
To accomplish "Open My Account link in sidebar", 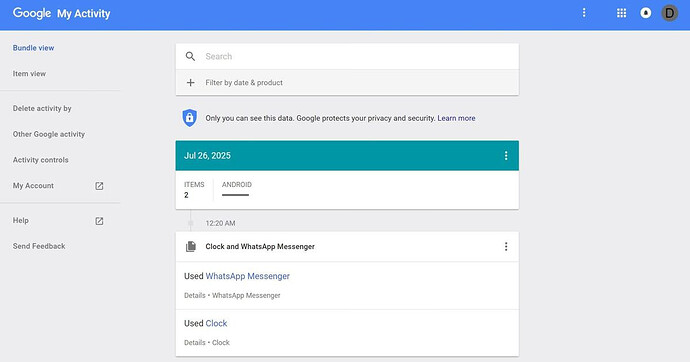I will click(x=33, y=186).
